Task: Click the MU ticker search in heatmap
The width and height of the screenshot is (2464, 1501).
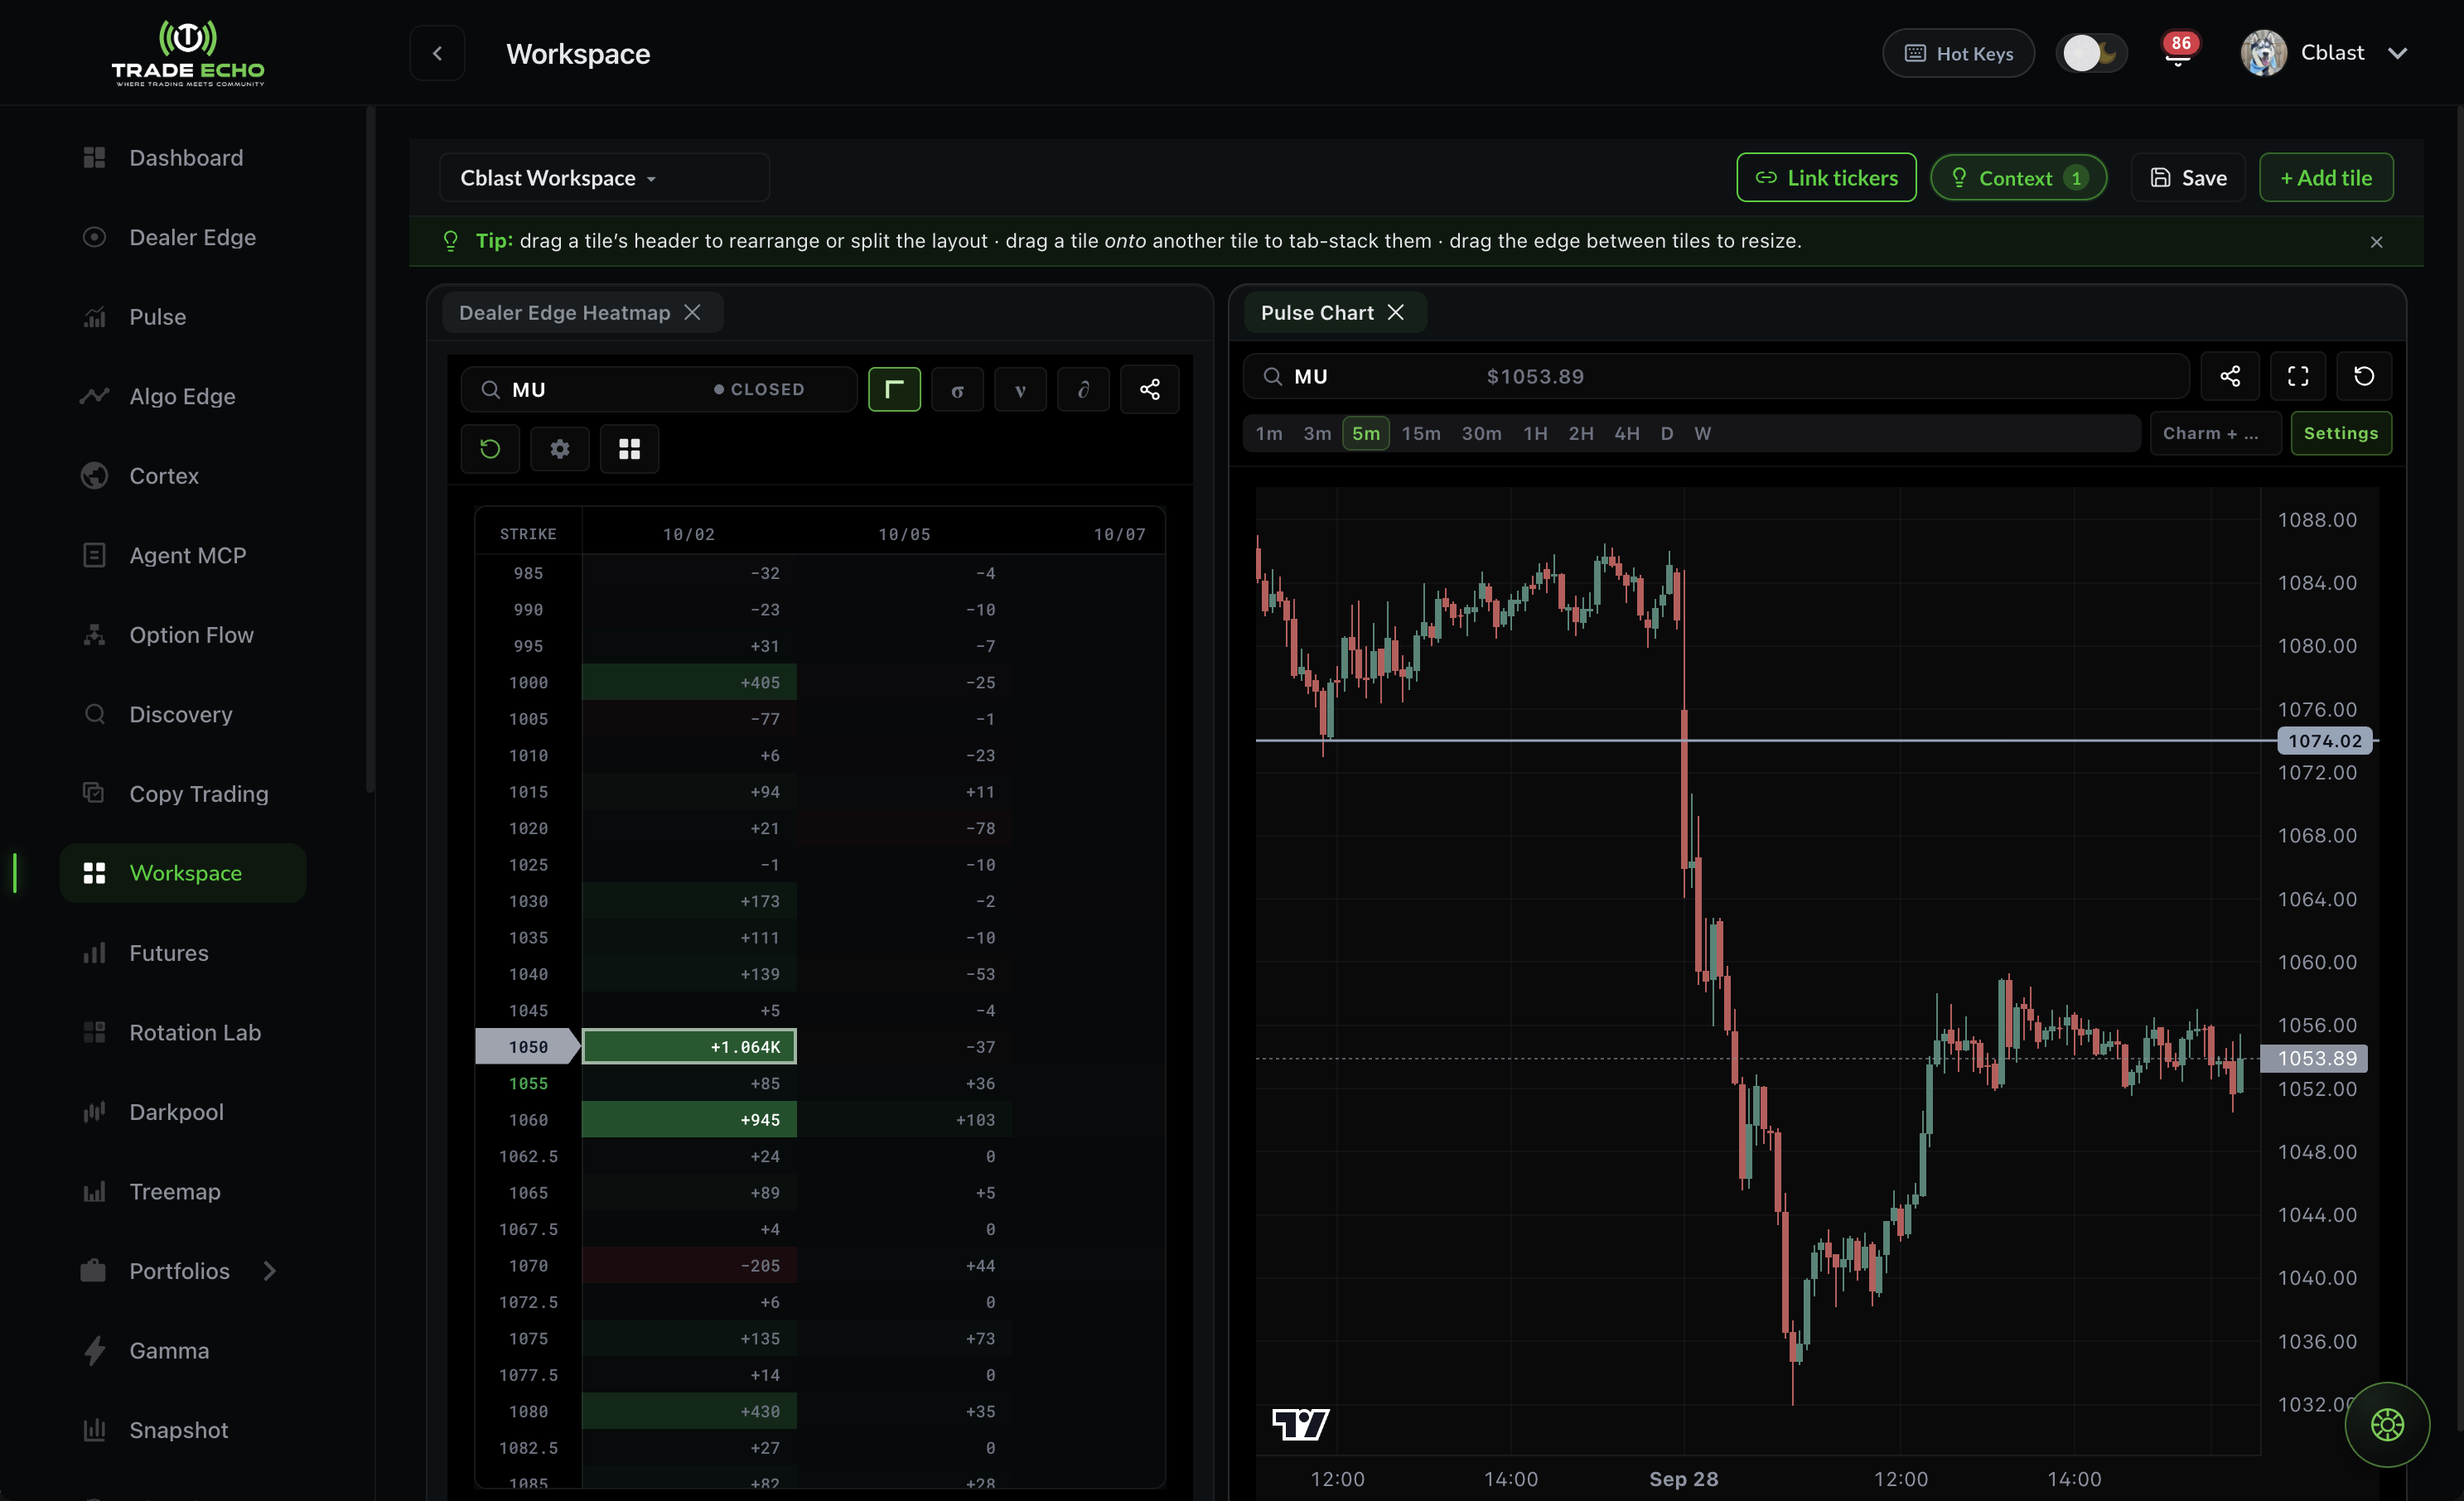Action: coord(658,389)
